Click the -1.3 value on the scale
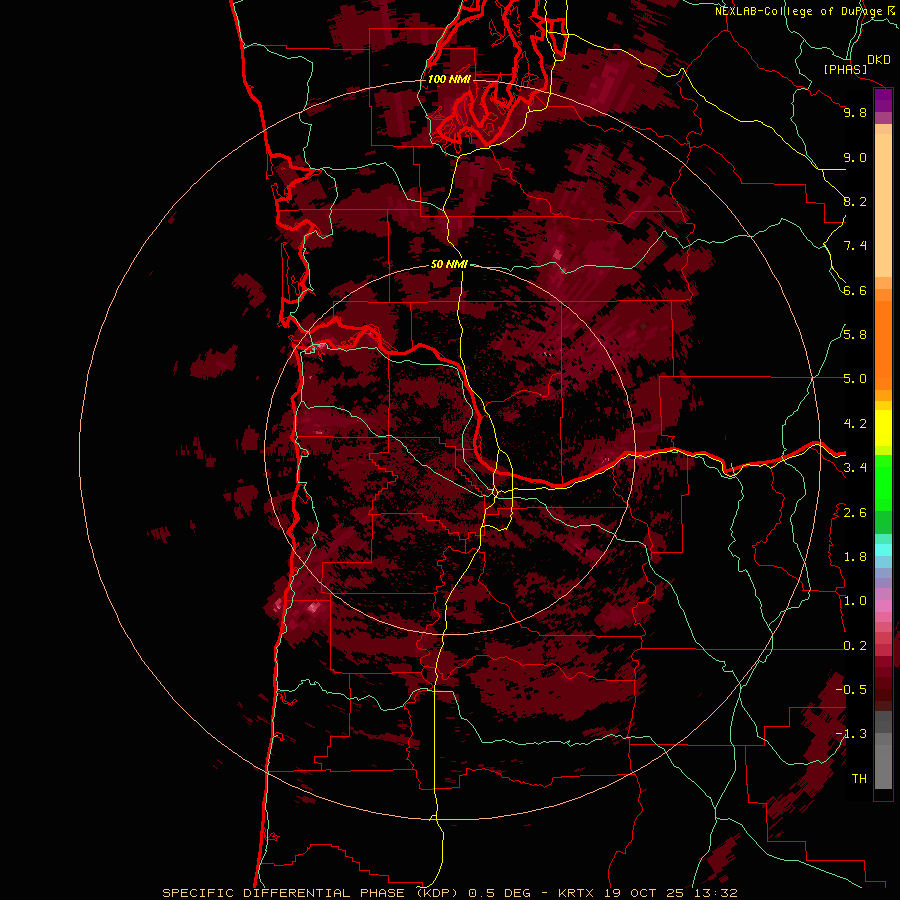The height and width of the screenshot is (900, 900). click(x=851, y=734)
